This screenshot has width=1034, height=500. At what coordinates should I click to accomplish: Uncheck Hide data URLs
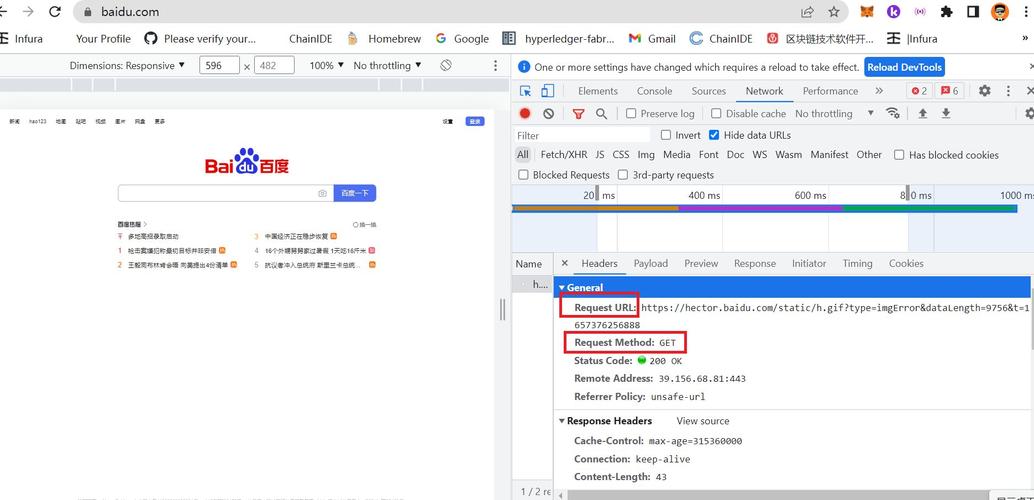pos(714,135)
